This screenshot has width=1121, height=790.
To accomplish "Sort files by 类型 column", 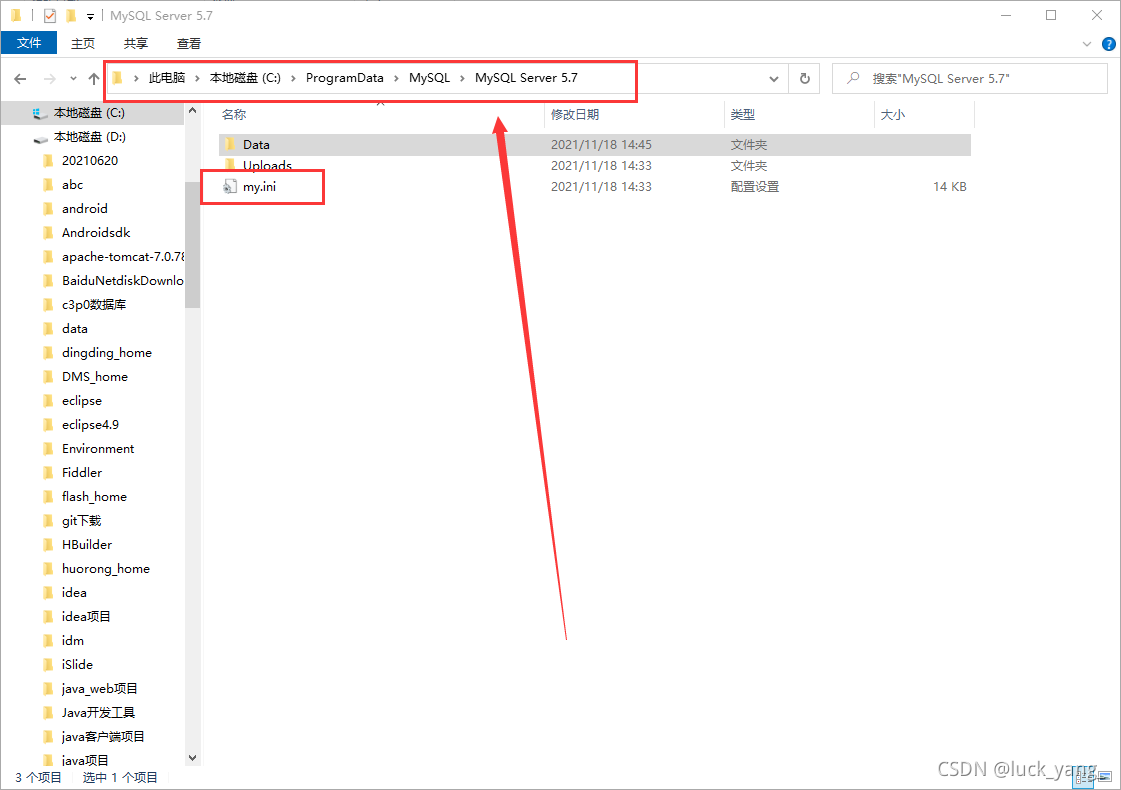I will click(x=743, y=114).
